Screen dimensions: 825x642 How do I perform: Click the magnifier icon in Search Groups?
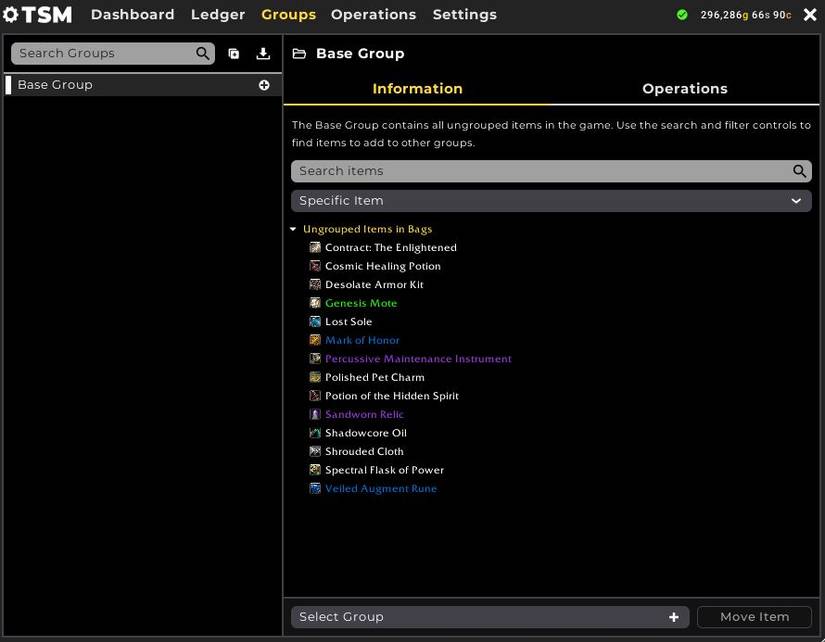203,54
